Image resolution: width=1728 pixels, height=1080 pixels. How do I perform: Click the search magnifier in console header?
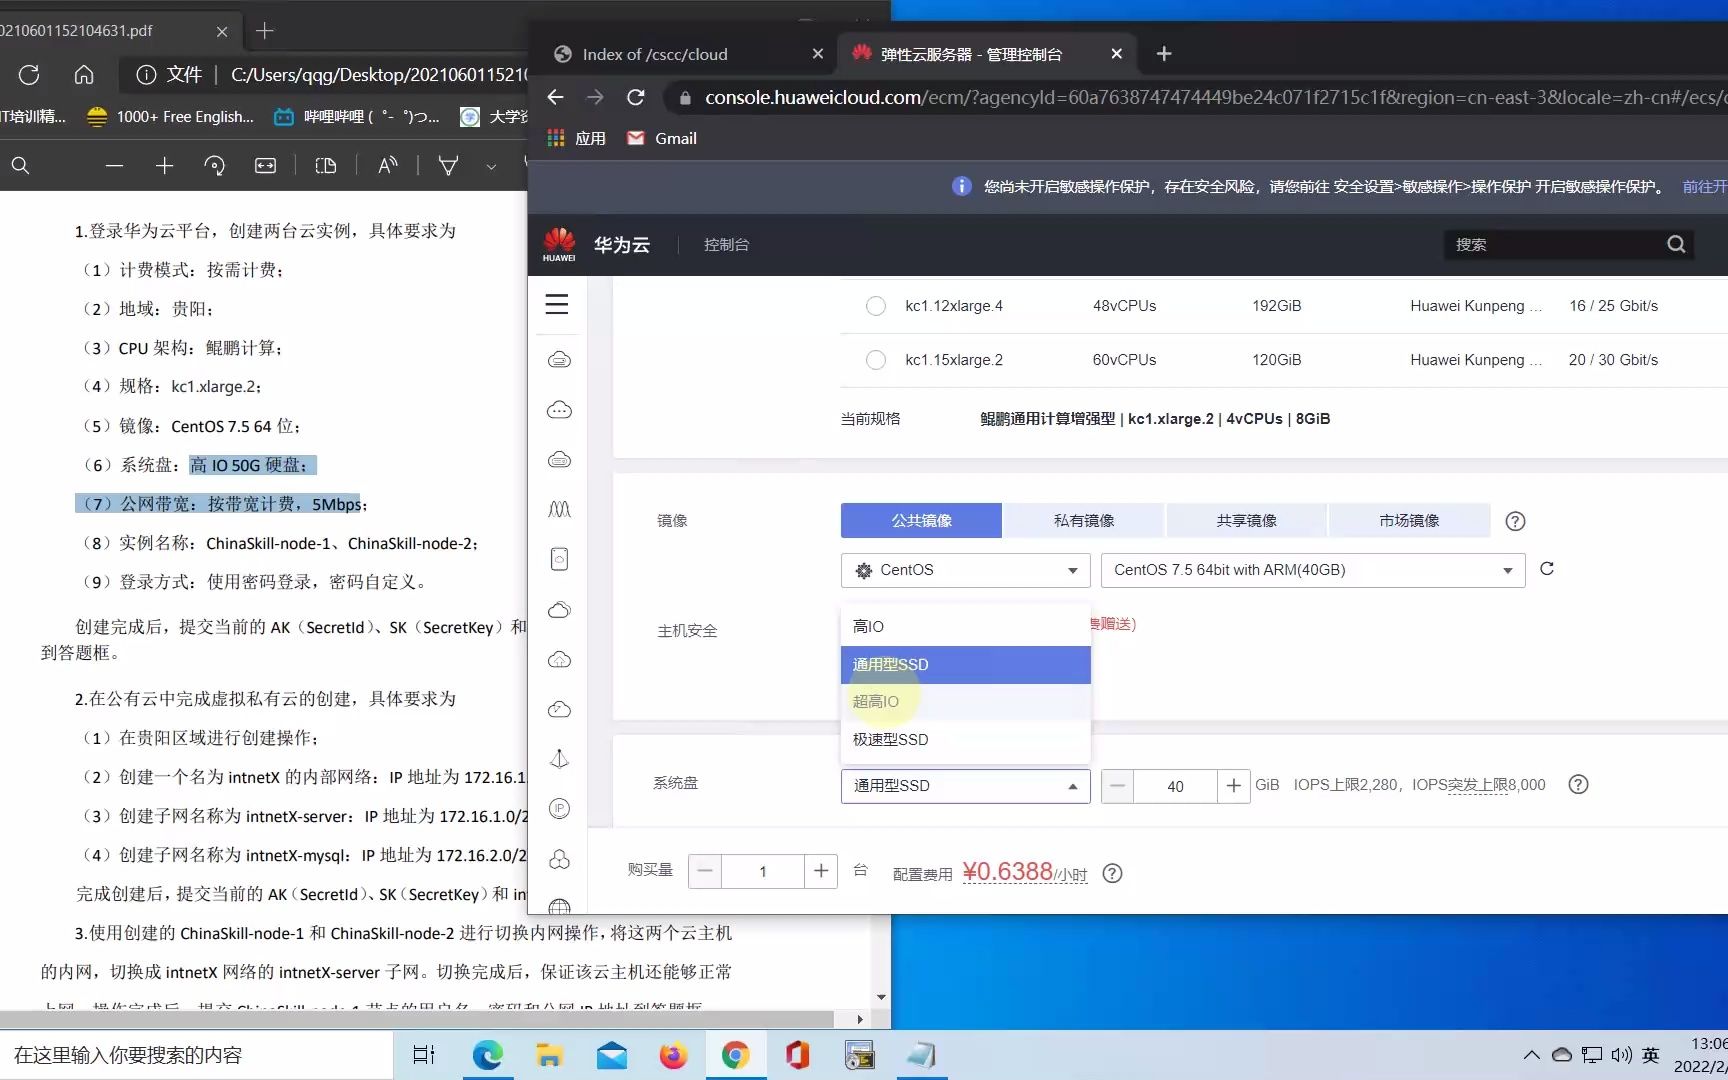point(1677,244)
